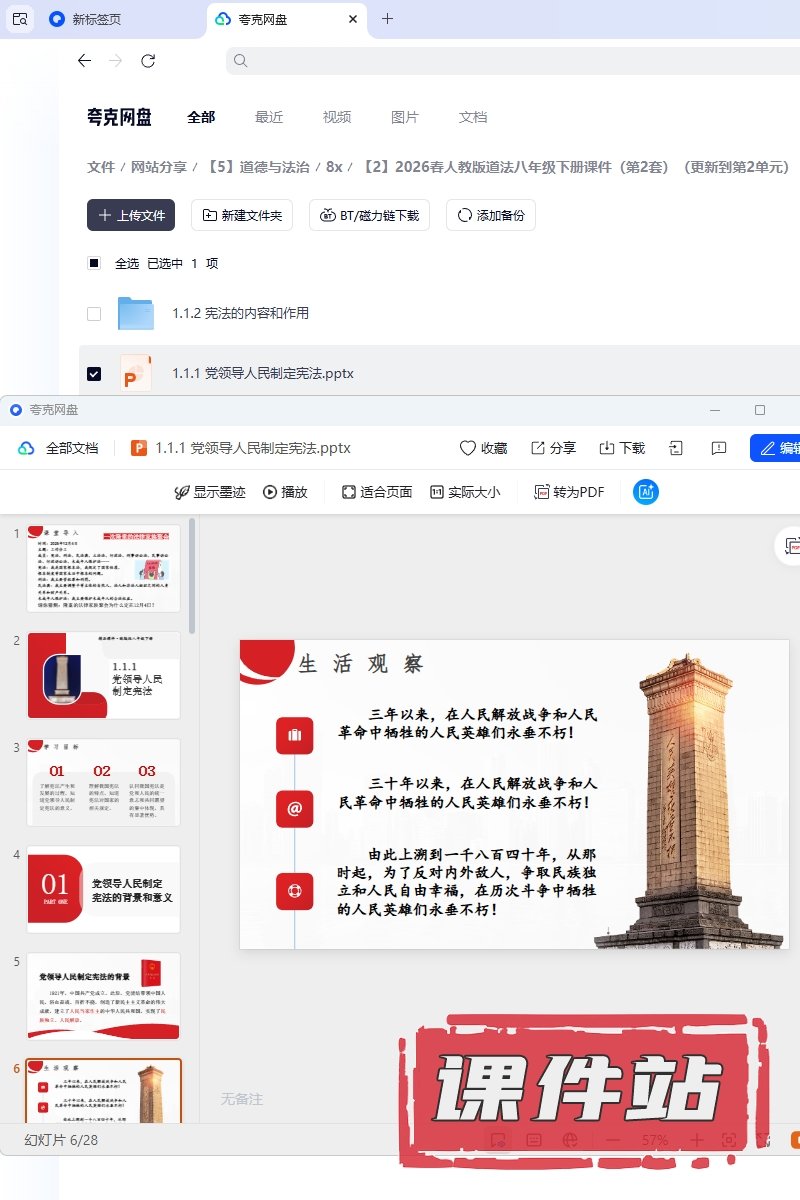Select slide 3 thumbnail 学习目标
Screen dimensions: 800x1200
(x=104, y=782)
